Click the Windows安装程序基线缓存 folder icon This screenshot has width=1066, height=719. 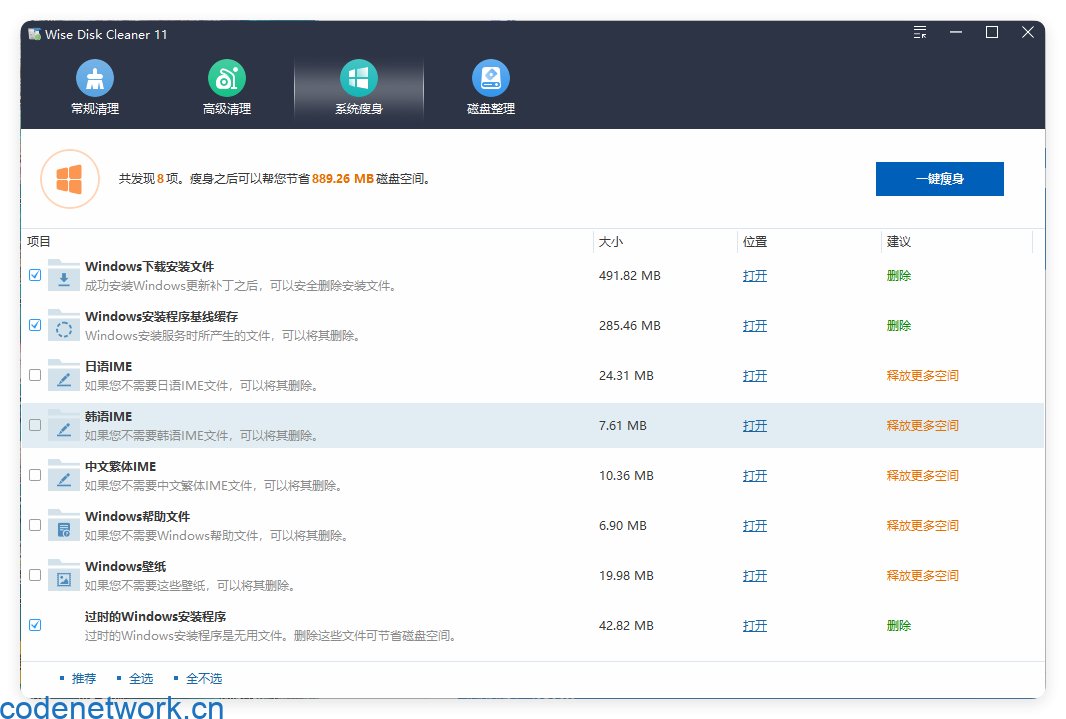[x=63, y=326]
